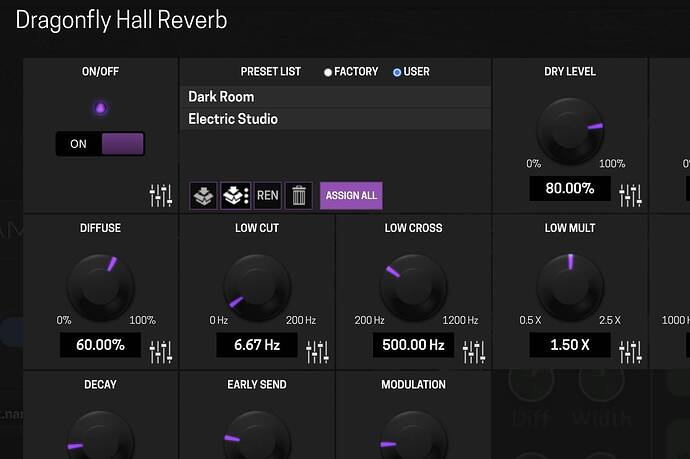Open the mixer assign icon beside DRY LEVEL

(631, 195)
